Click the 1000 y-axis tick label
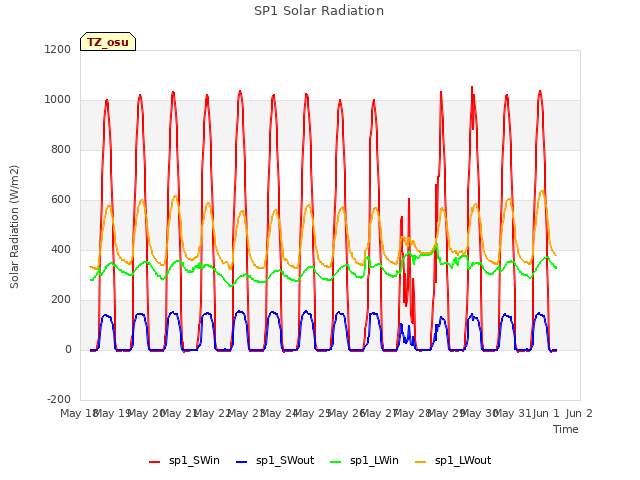 tap(58, 100)
